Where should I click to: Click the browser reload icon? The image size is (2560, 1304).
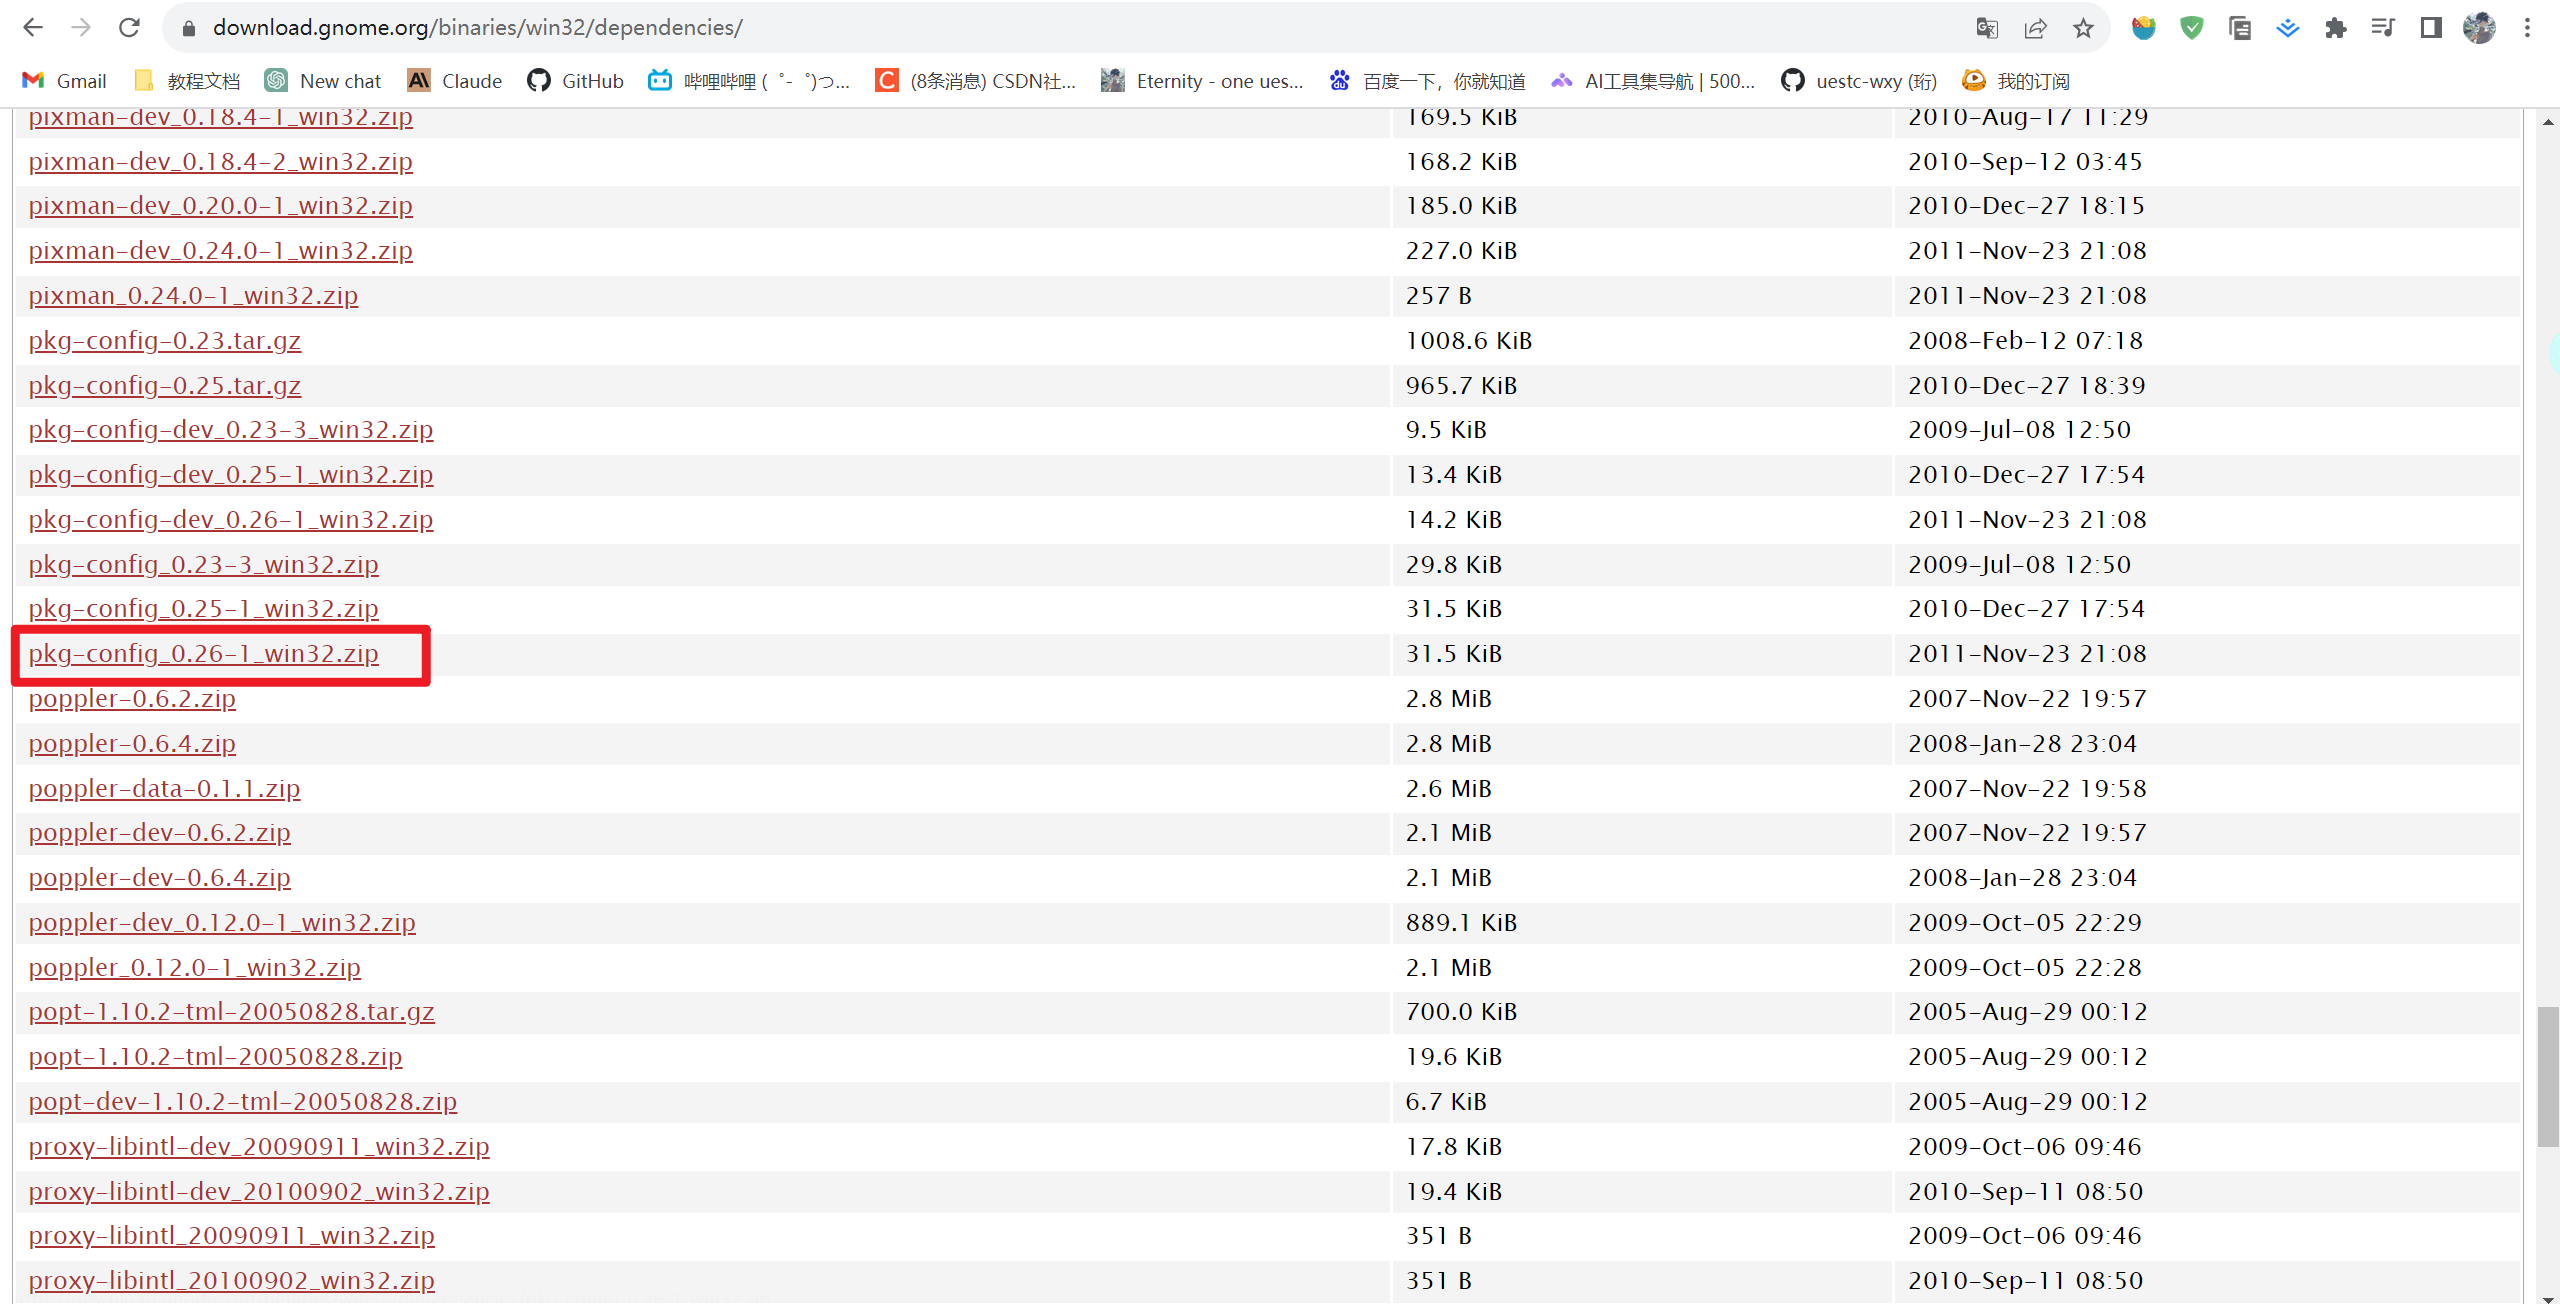pos(129,27)
